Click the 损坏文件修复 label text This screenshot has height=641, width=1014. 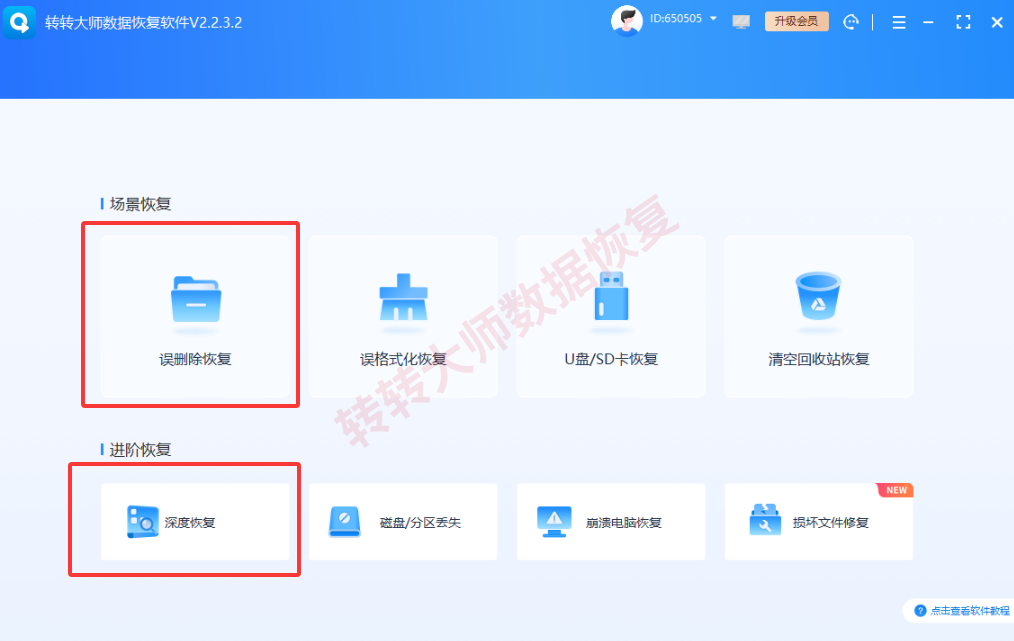click(x=830, y=523)
